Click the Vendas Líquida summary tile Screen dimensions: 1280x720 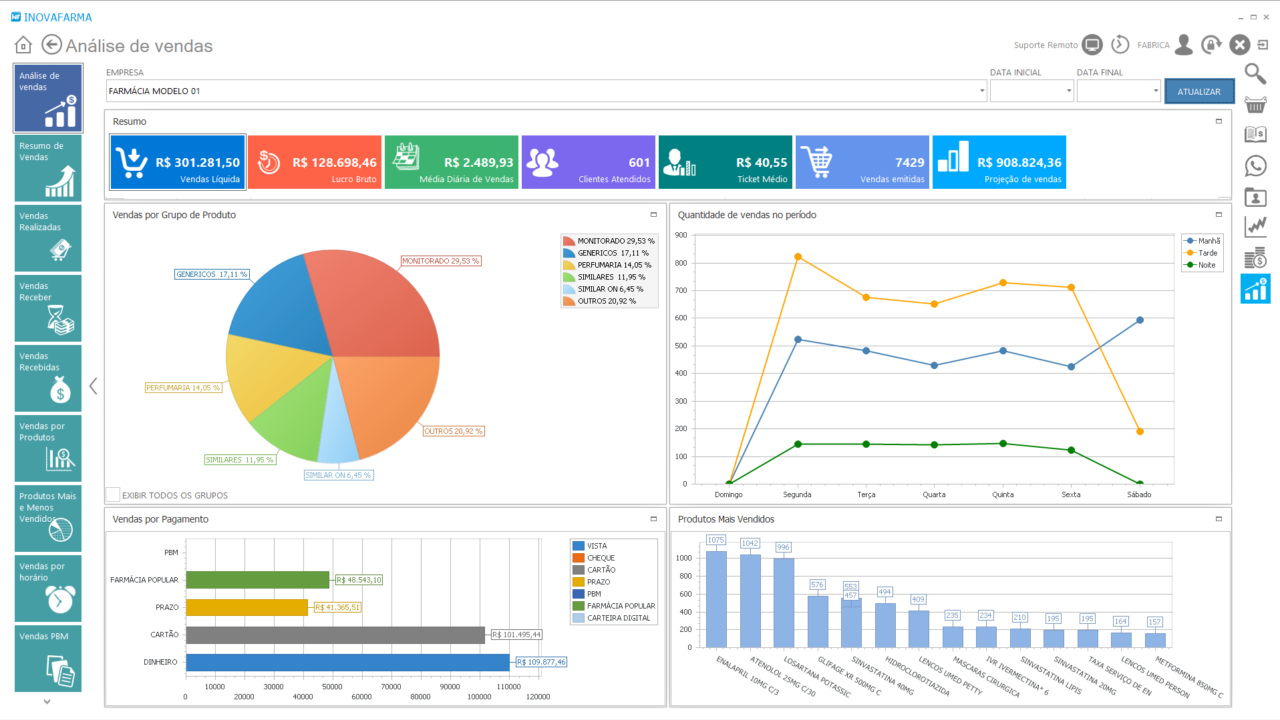click(178, 162)
